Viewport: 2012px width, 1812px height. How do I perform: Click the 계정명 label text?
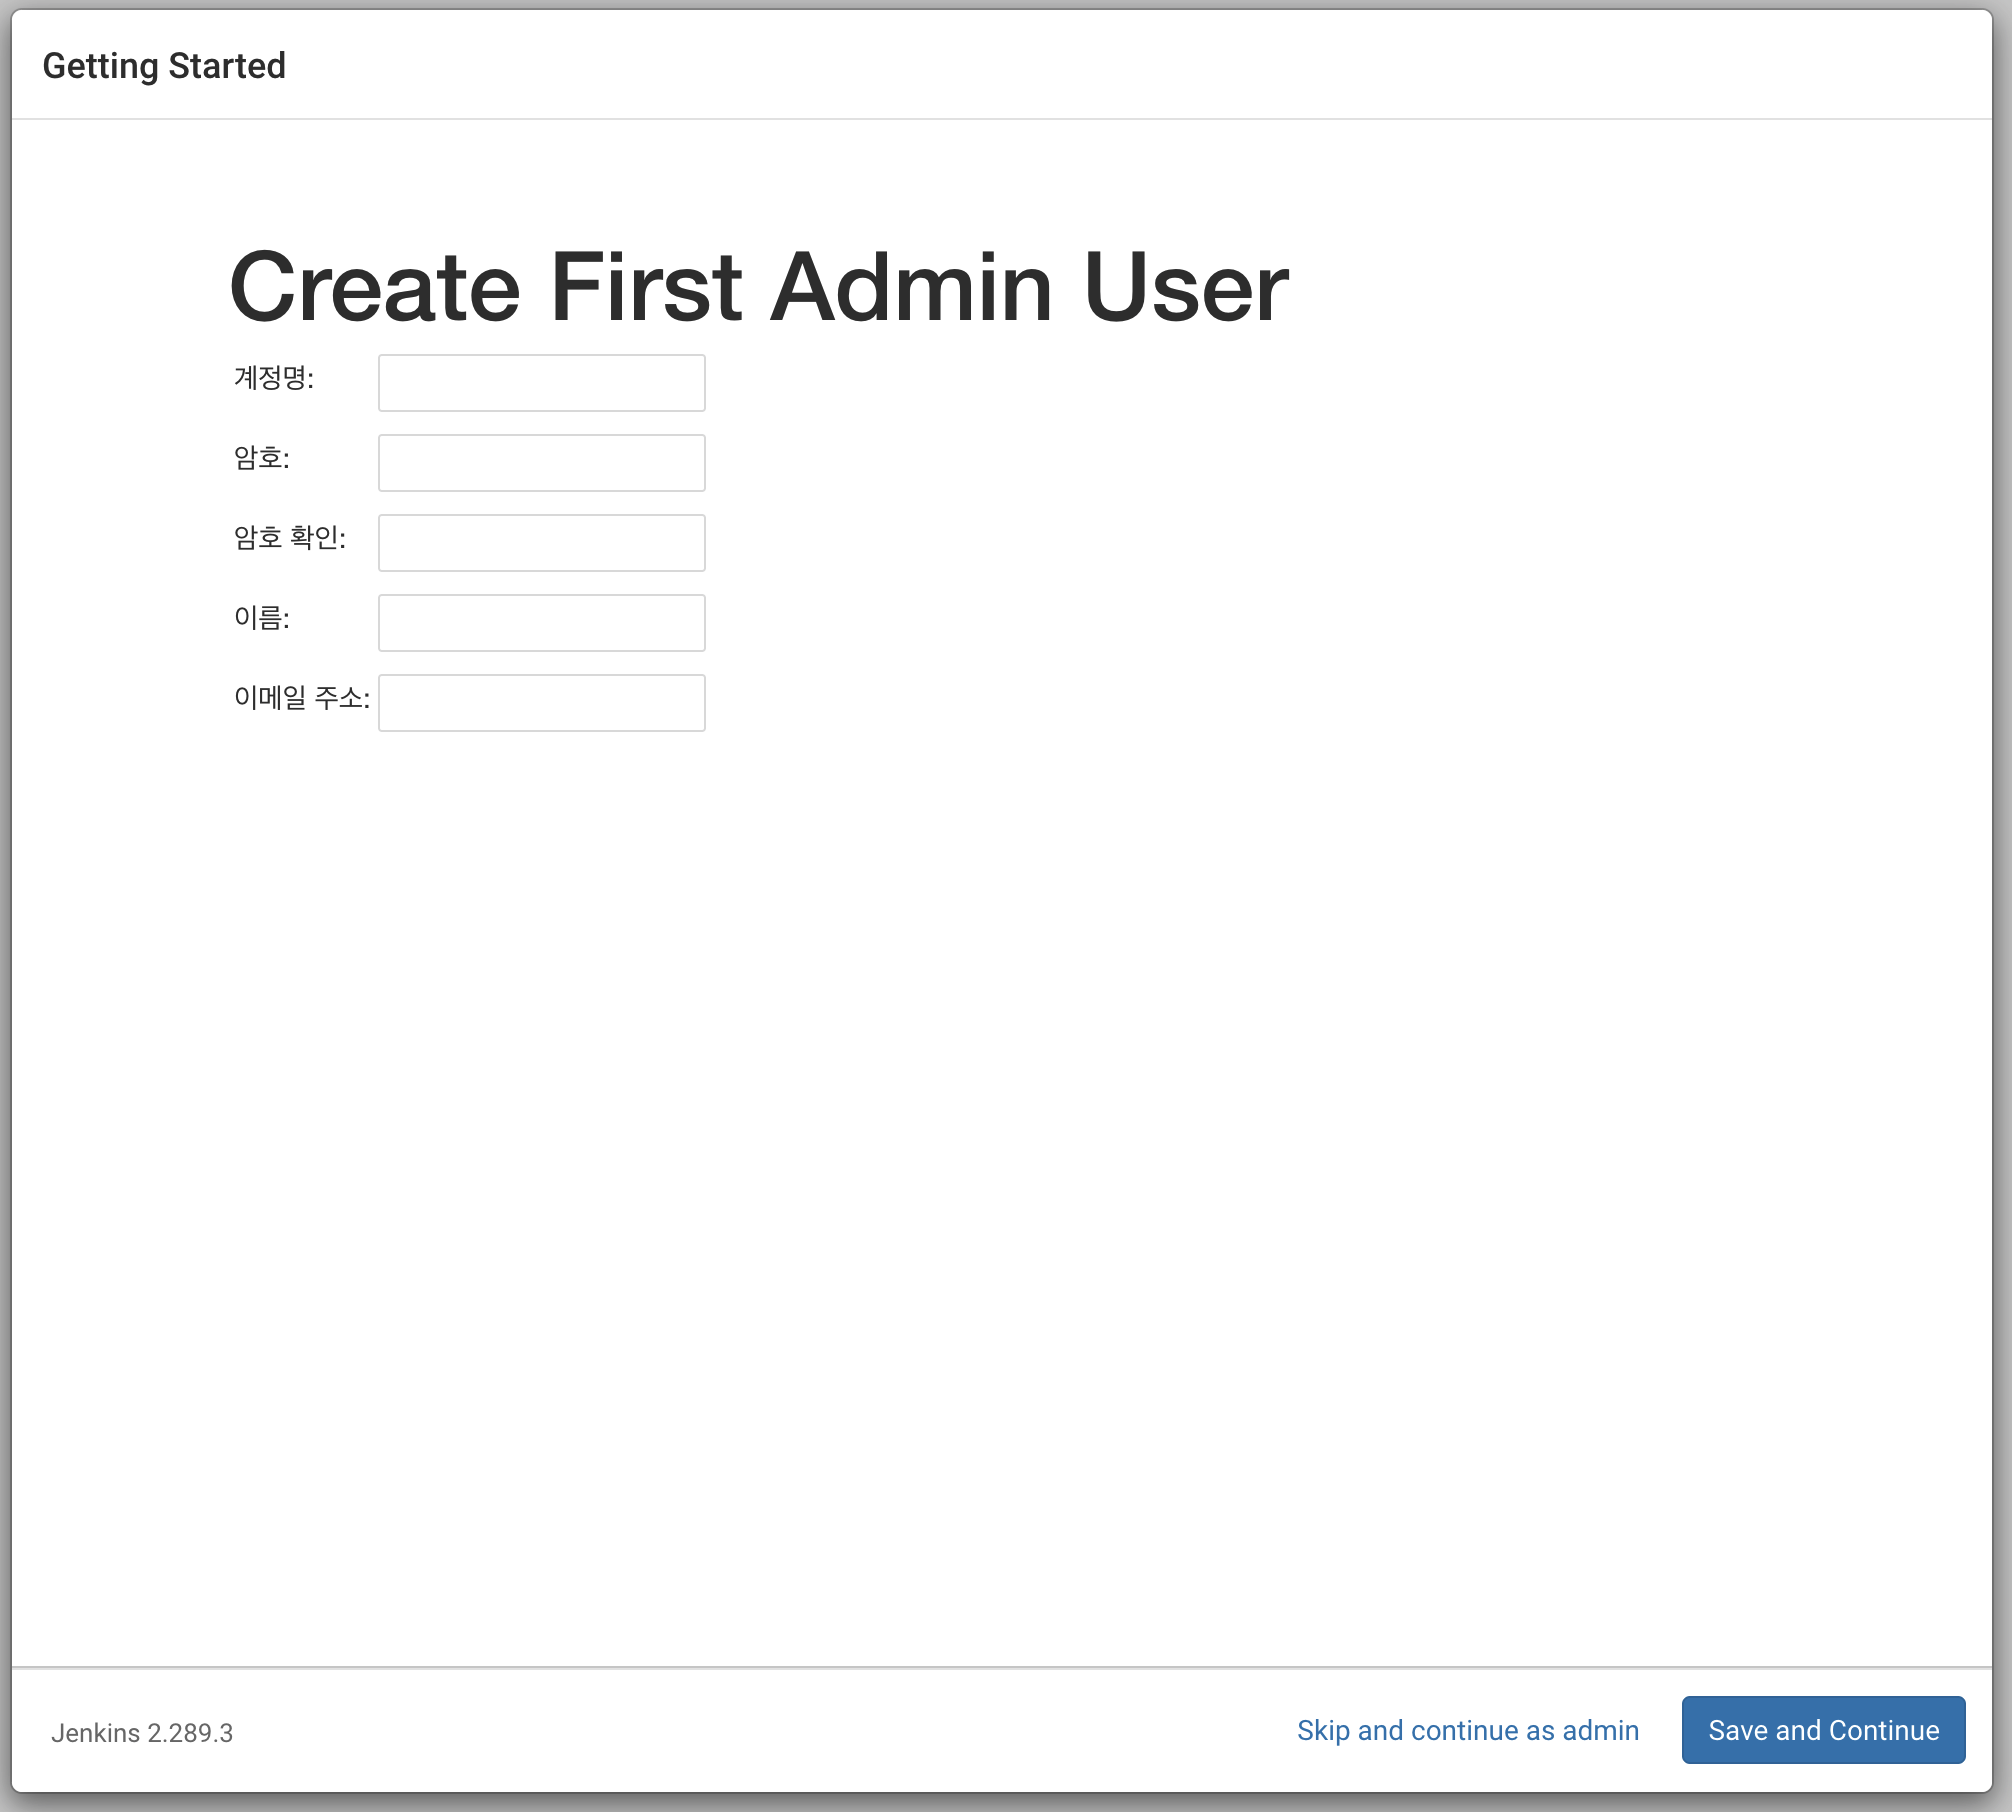[x=273, y=378]
